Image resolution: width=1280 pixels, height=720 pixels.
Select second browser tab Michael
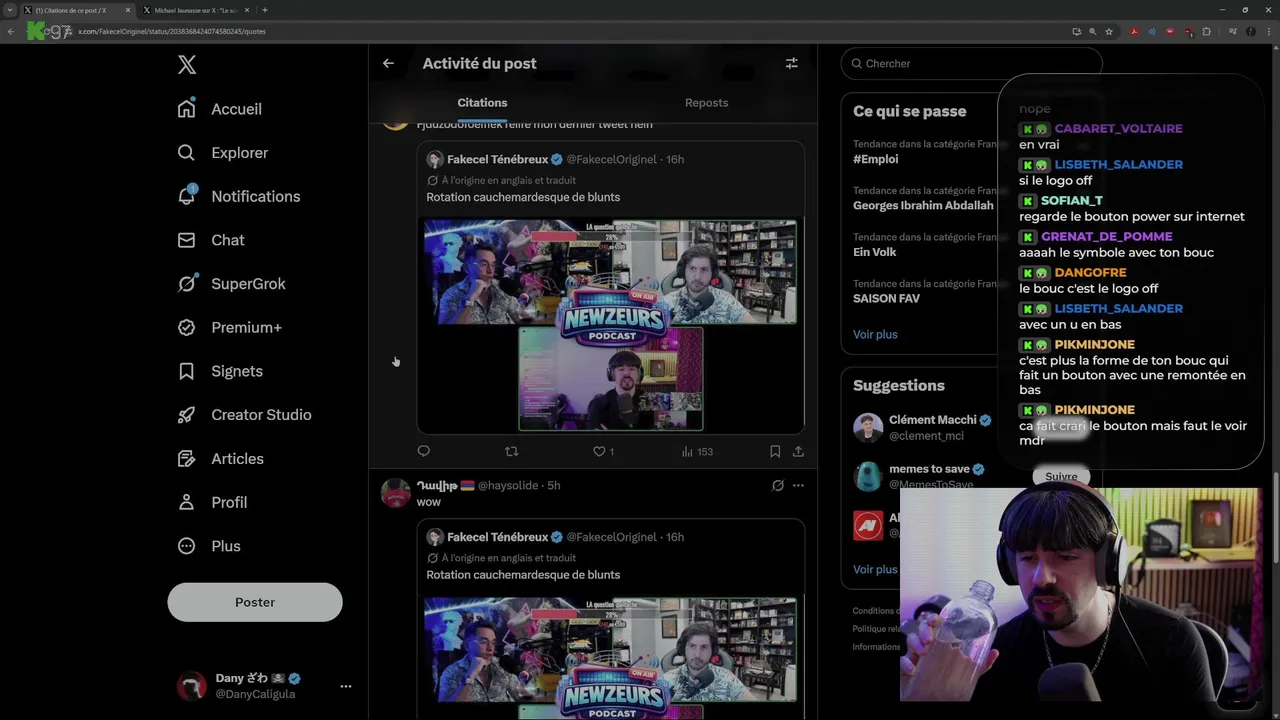point(195,10)
